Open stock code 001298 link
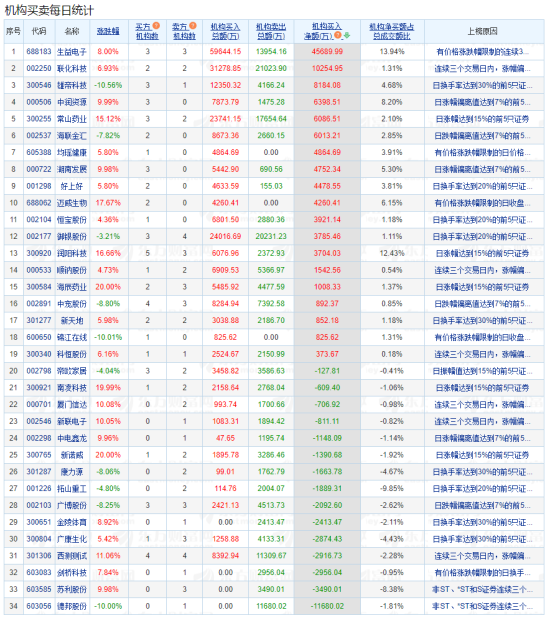Viewport: 550px width, 623px height. (39, 186)
